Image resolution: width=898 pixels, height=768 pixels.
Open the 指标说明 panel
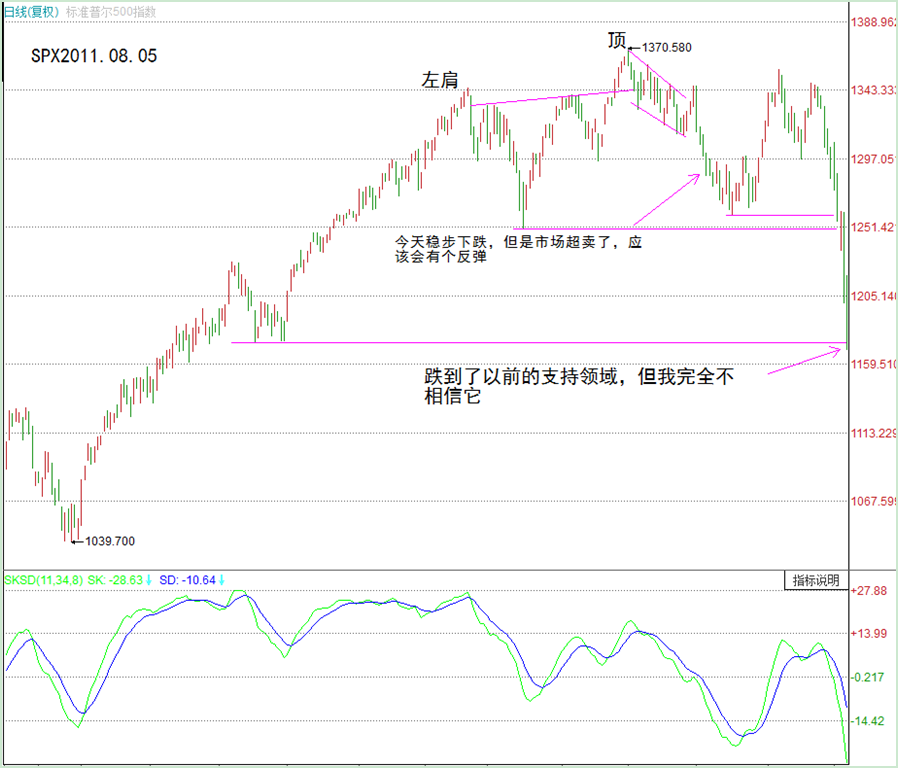pyautogui.click(x=815, y=580)
